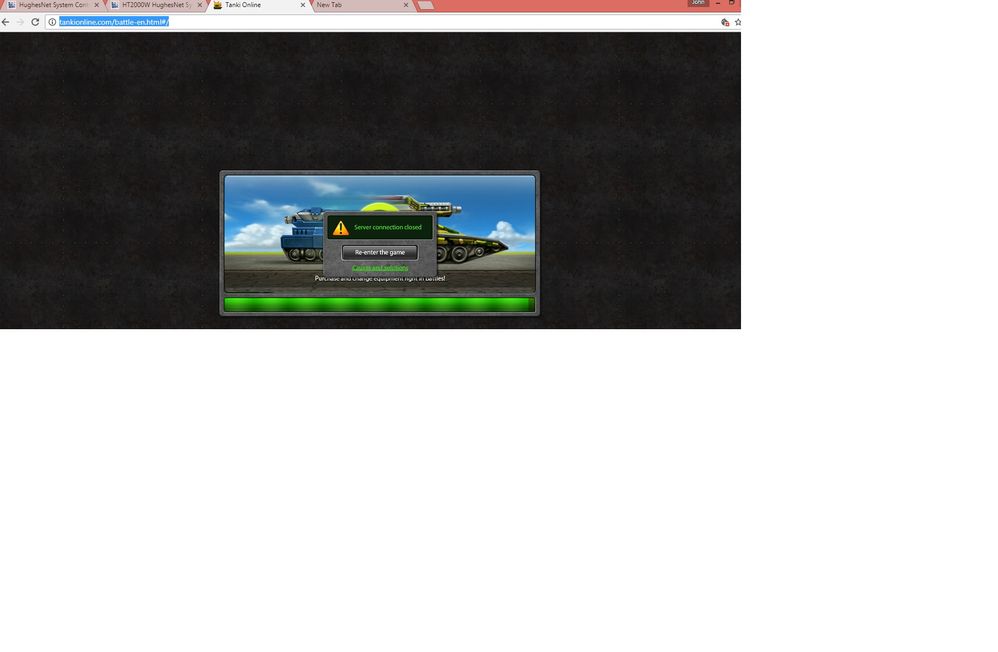Open the Causes and solutions link
Screen dimensions: 998x652
(x=380, y=268)
